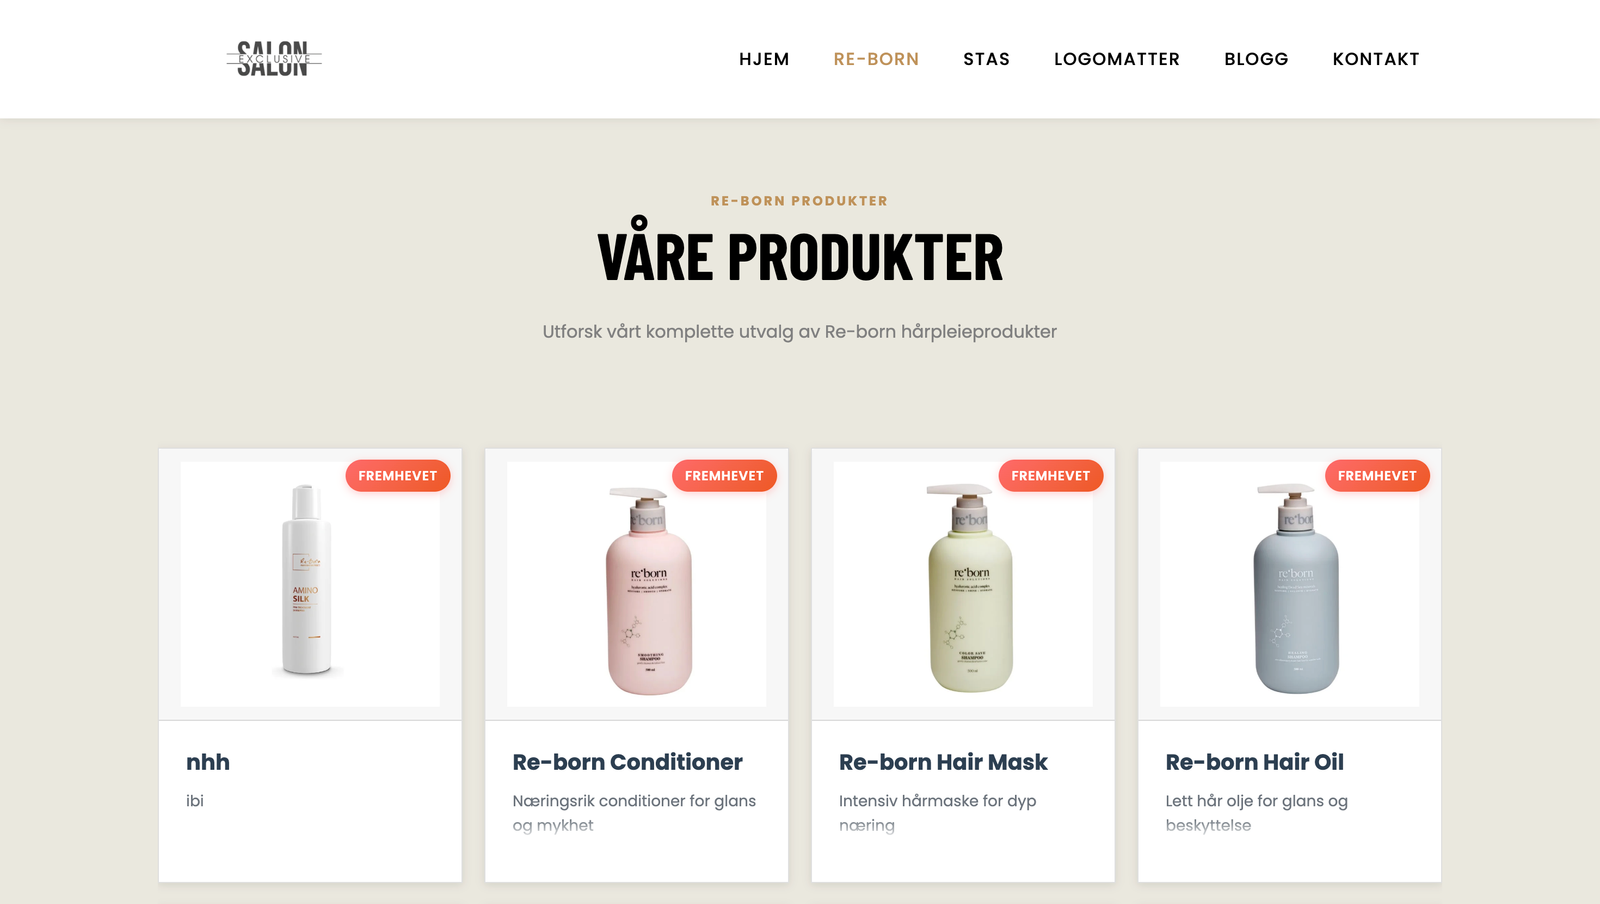Click FREMHEVET badge on the Hair Mask card

[1051, 476]
